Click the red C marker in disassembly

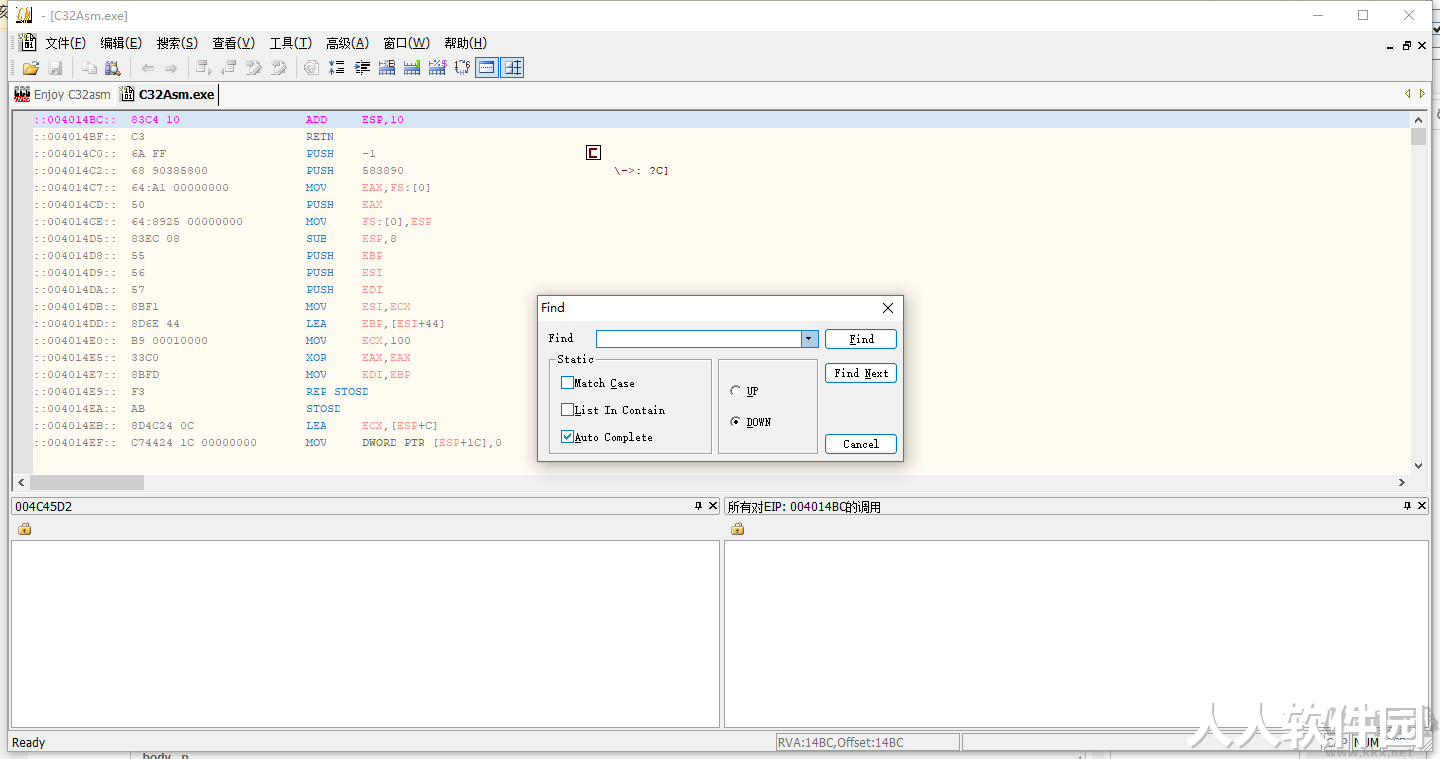point(593,153)
